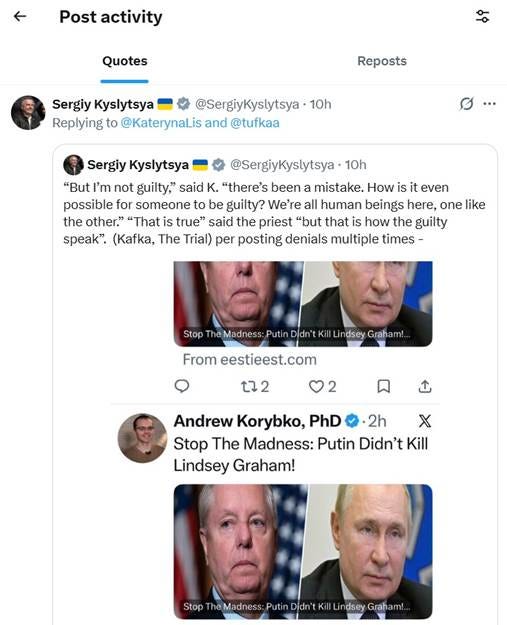Open the @tufkaa mention link

tap(255, 123)
